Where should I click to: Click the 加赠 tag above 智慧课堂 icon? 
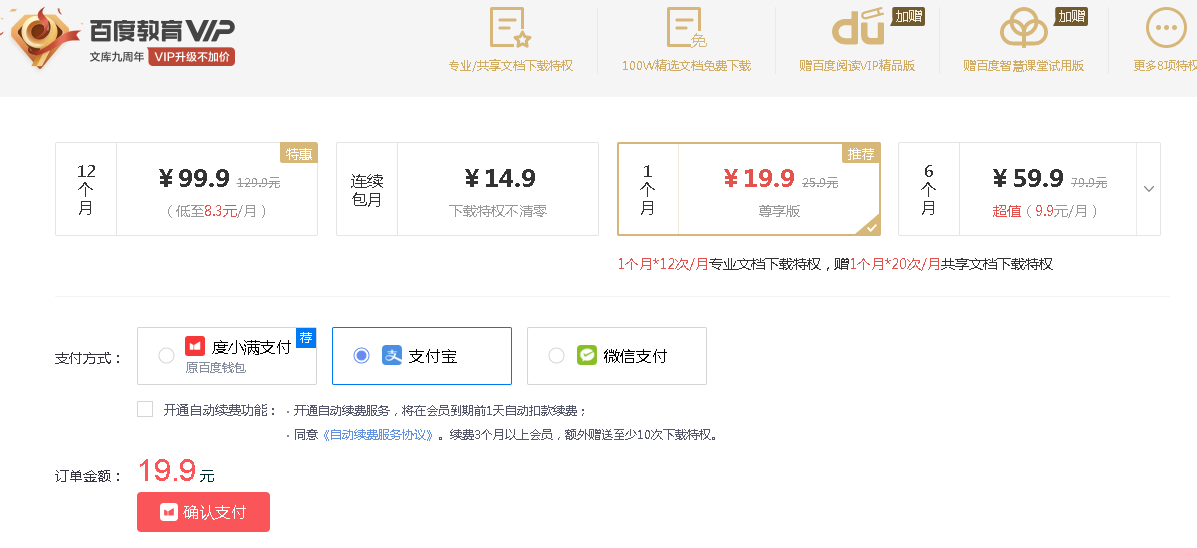pyautogui.click(x=1071, y=16)
